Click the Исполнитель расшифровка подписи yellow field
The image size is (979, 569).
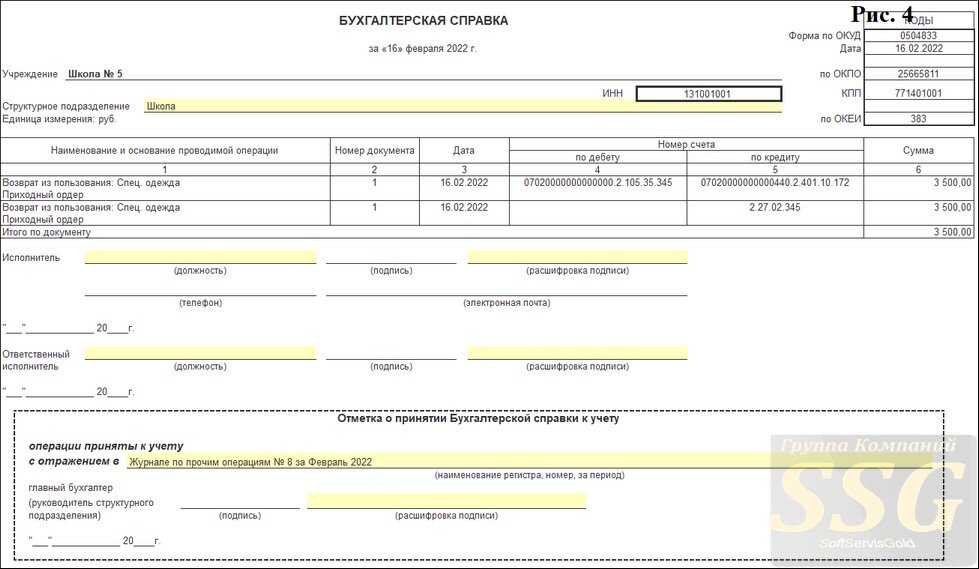578,257
